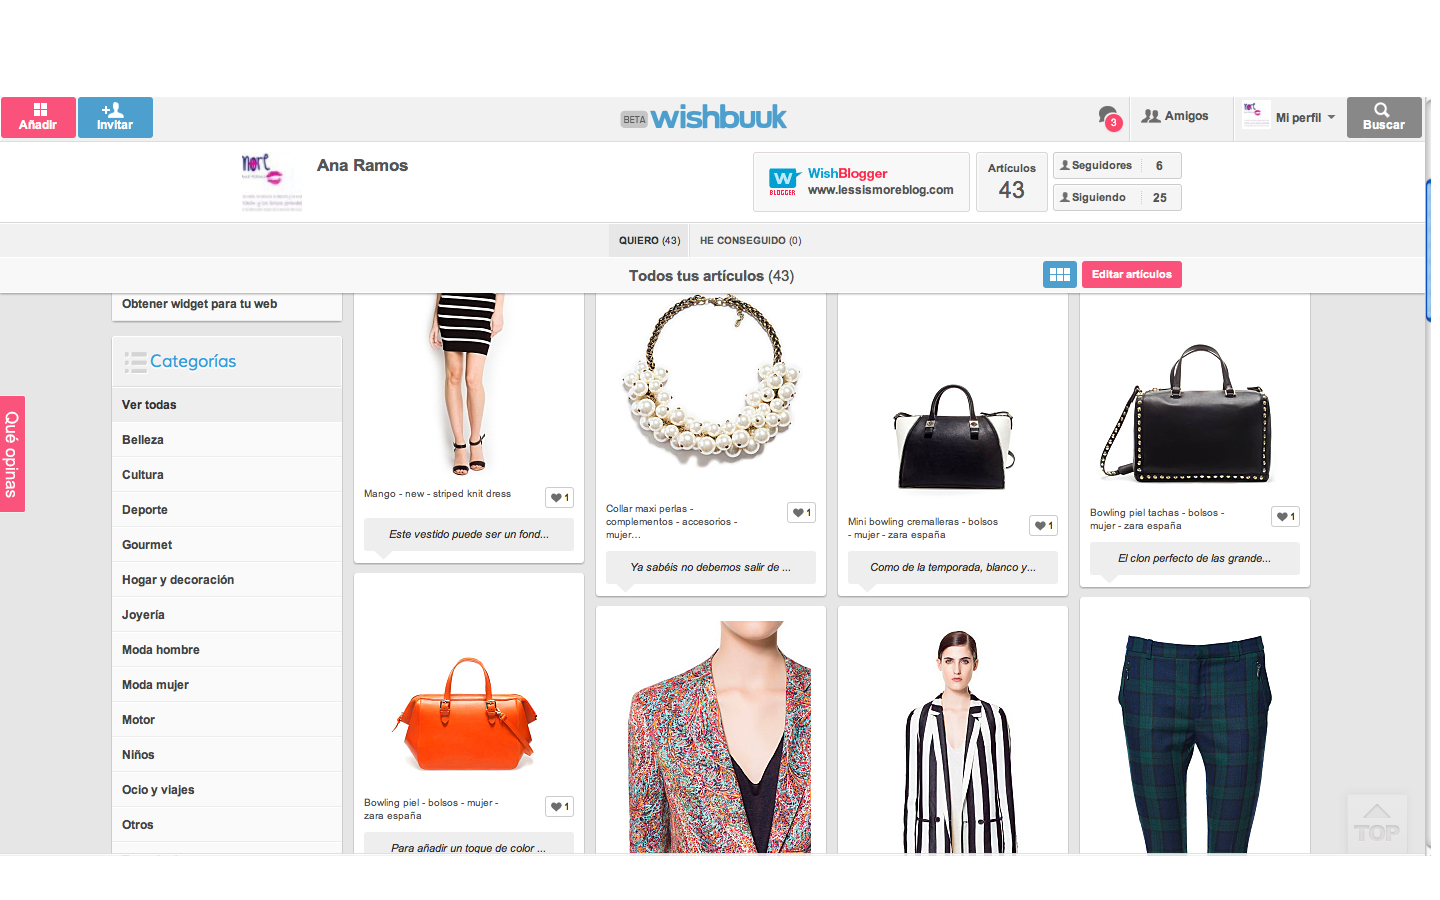Image resolution: width=1440 pixels, height=900 pixels.
Task: Click title 'Mango - new - striped knit dress'
Action: click(x=437, y=494)
